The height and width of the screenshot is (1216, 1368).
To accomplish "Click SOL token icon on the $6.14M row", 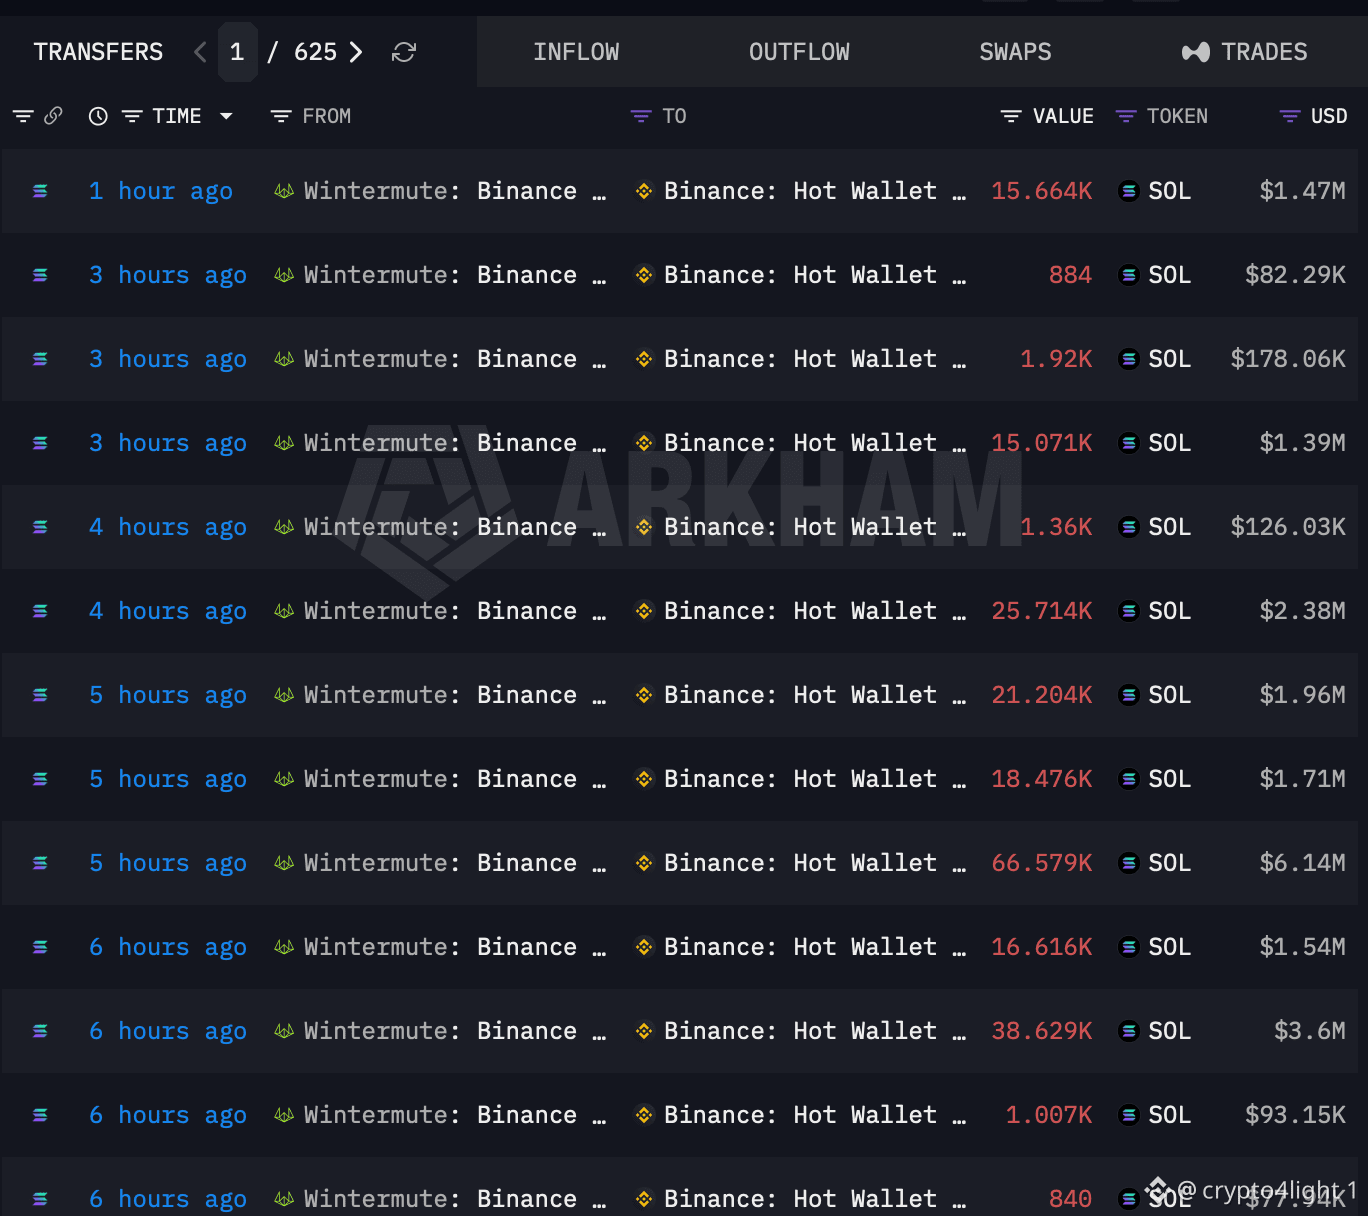I will (1129, 863).
